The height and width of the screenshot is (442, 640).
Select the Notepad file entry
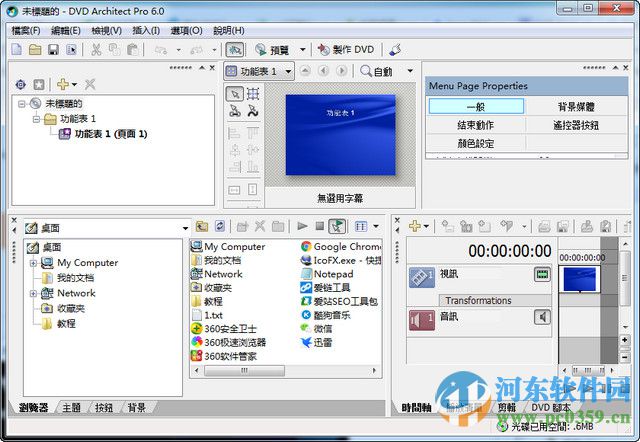327,274
